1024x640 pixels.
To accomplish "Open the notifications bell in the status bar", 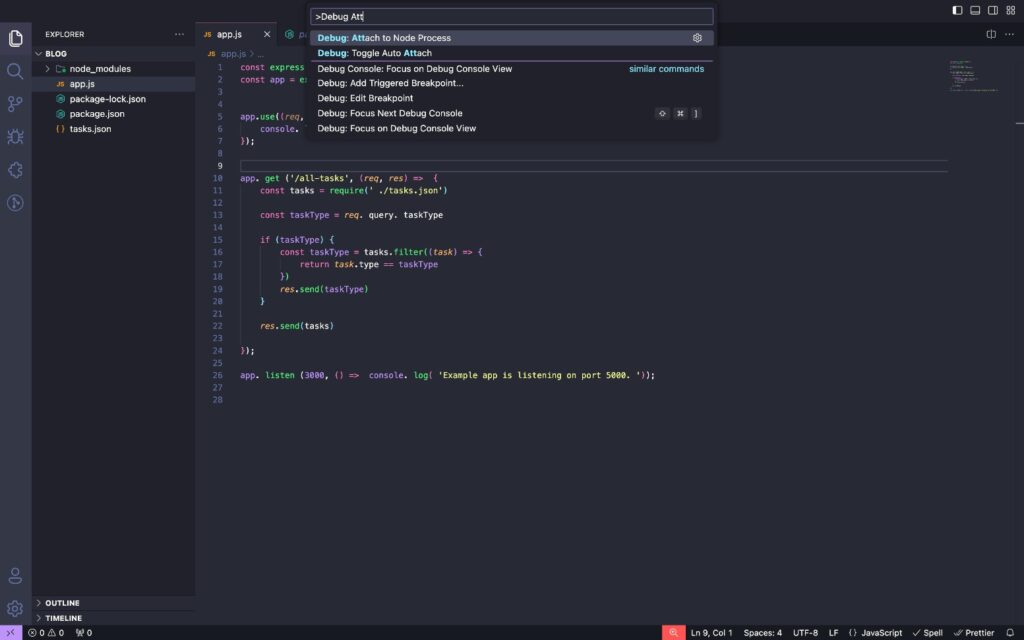I will (x=1010, y=632).
